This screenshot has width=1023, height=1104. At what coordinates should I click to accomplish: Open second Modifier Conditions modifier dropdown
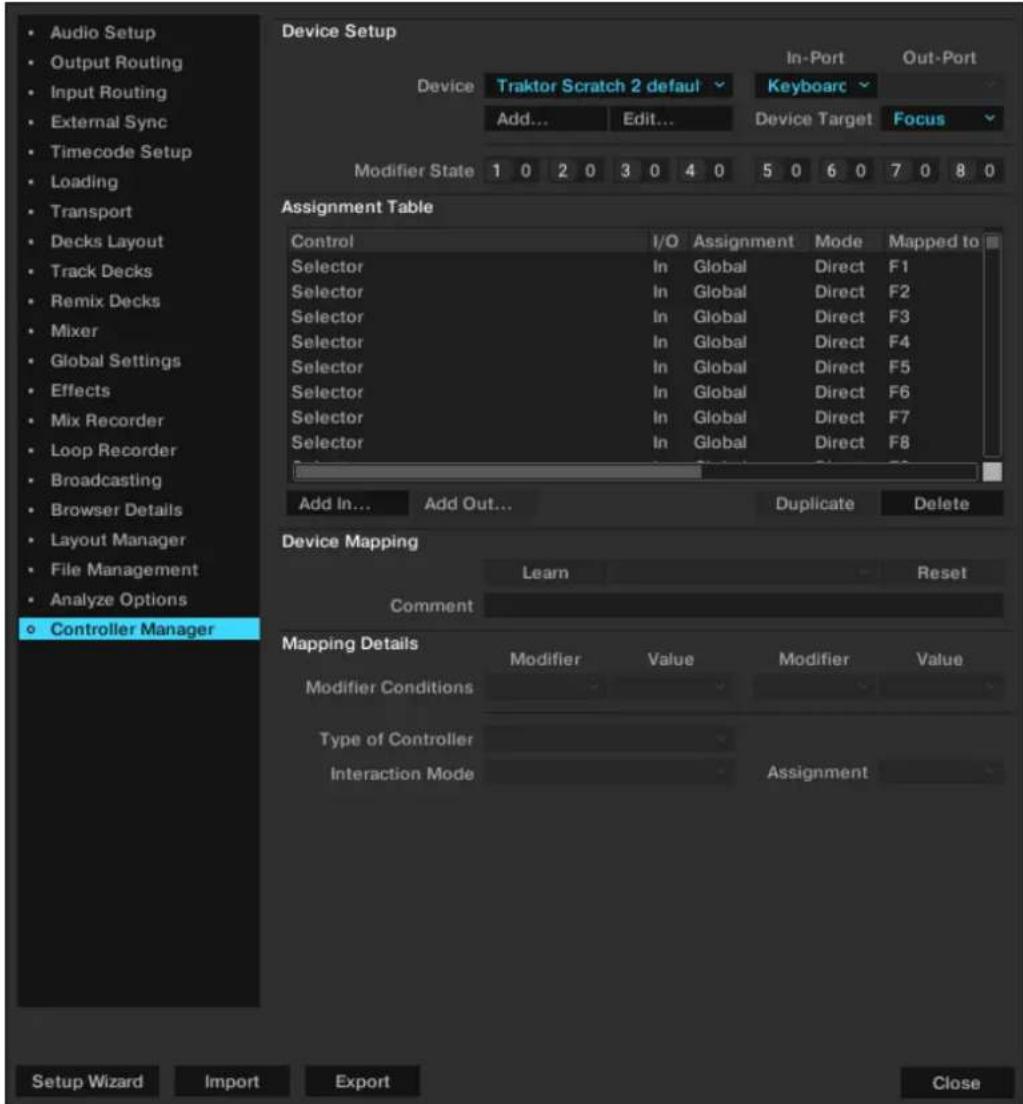coord(815,687)
